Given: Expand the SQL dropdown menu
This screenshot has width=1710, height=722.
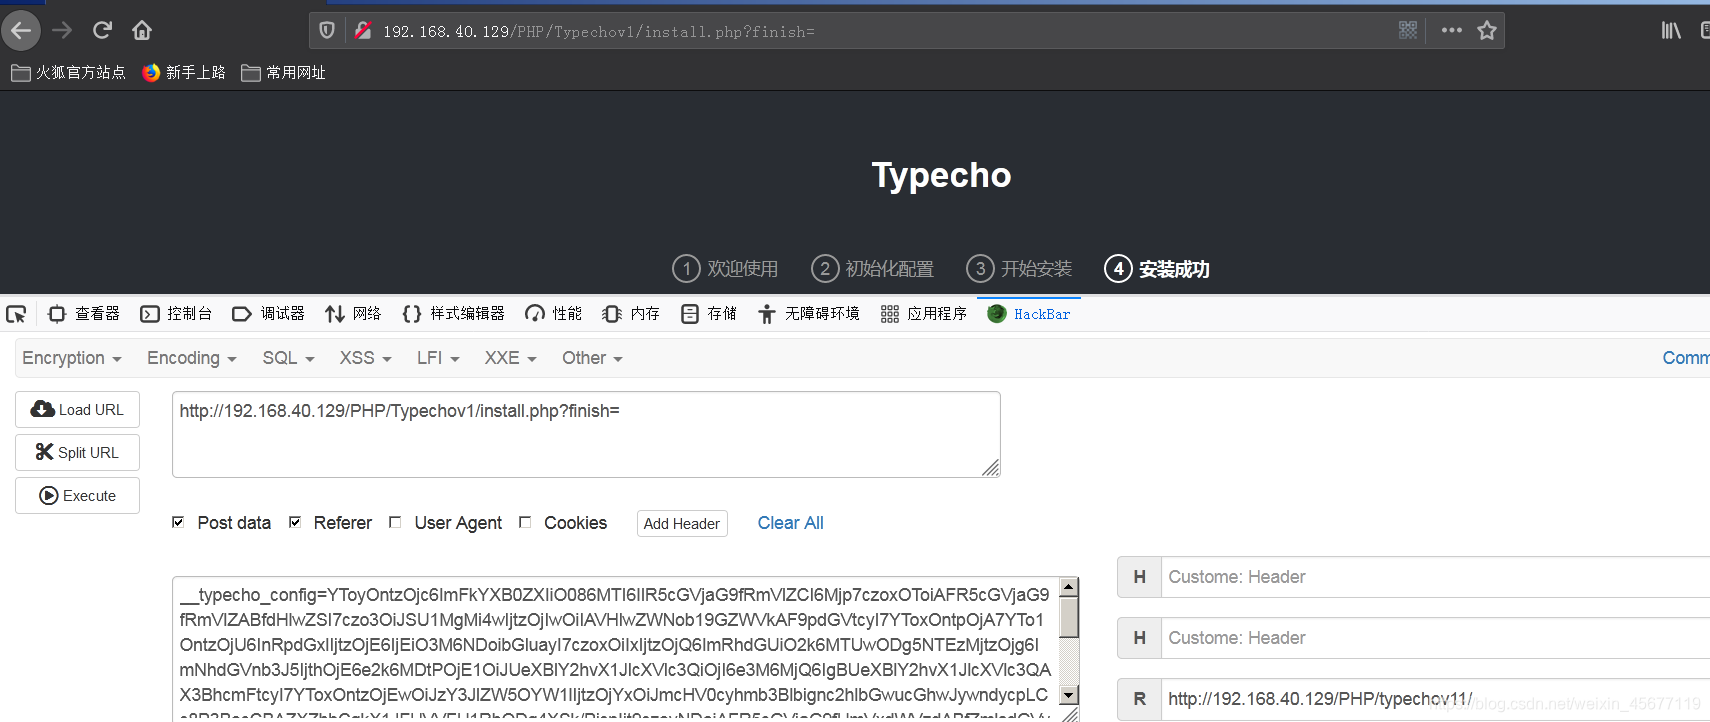Looking at the screenshot, I should [x=288, y=358].
